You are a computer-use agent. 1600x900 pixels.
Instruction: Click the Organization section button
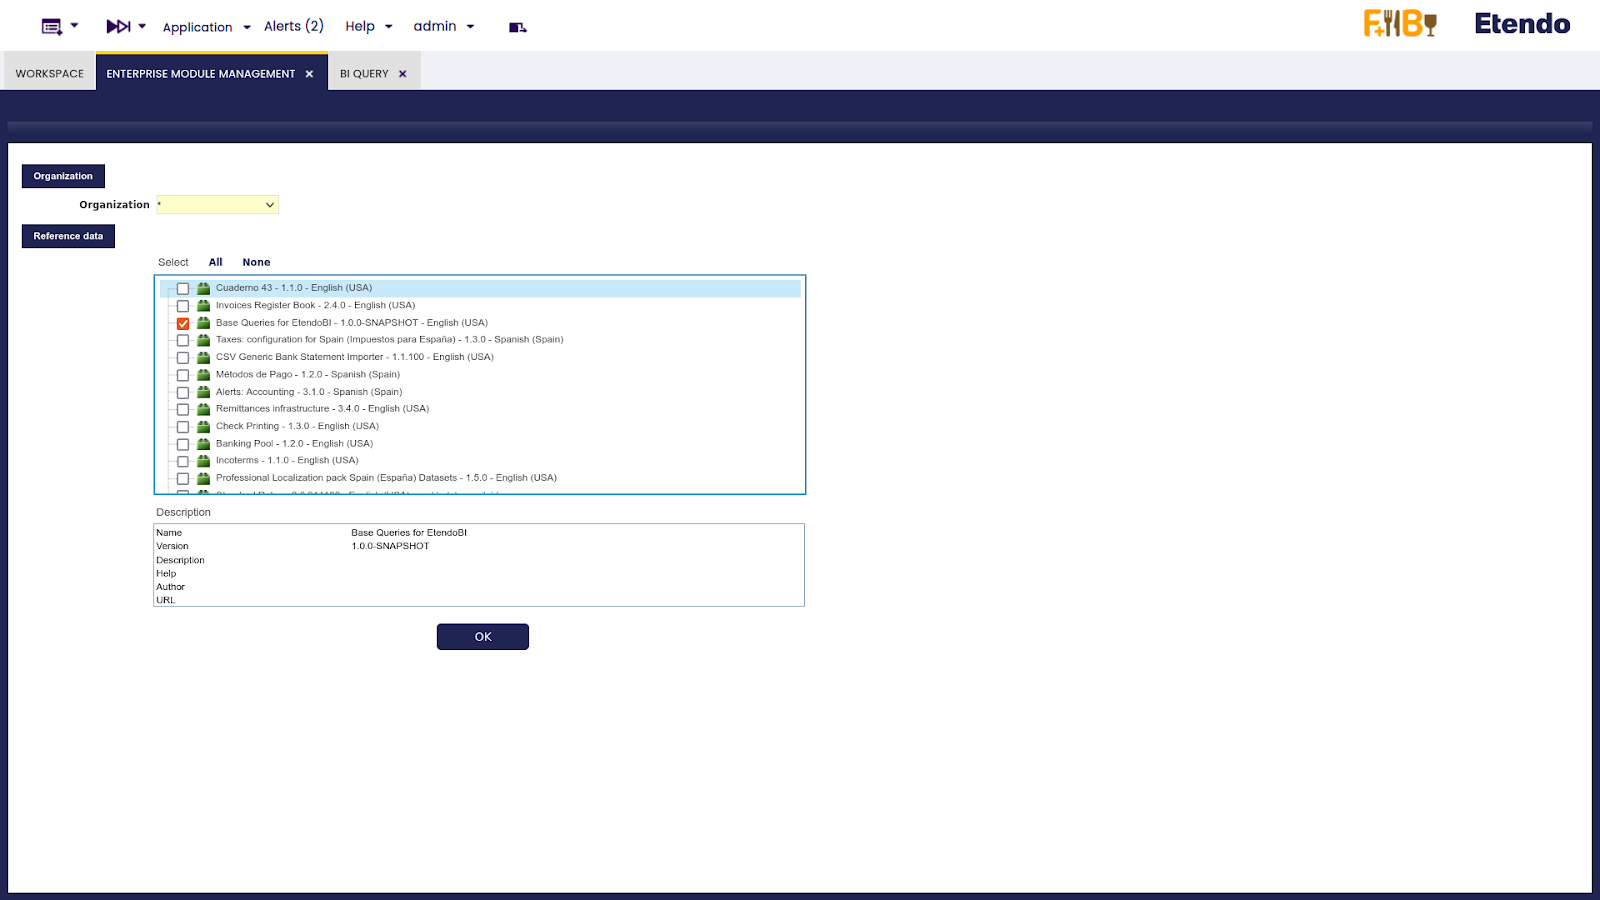point(63,176)
